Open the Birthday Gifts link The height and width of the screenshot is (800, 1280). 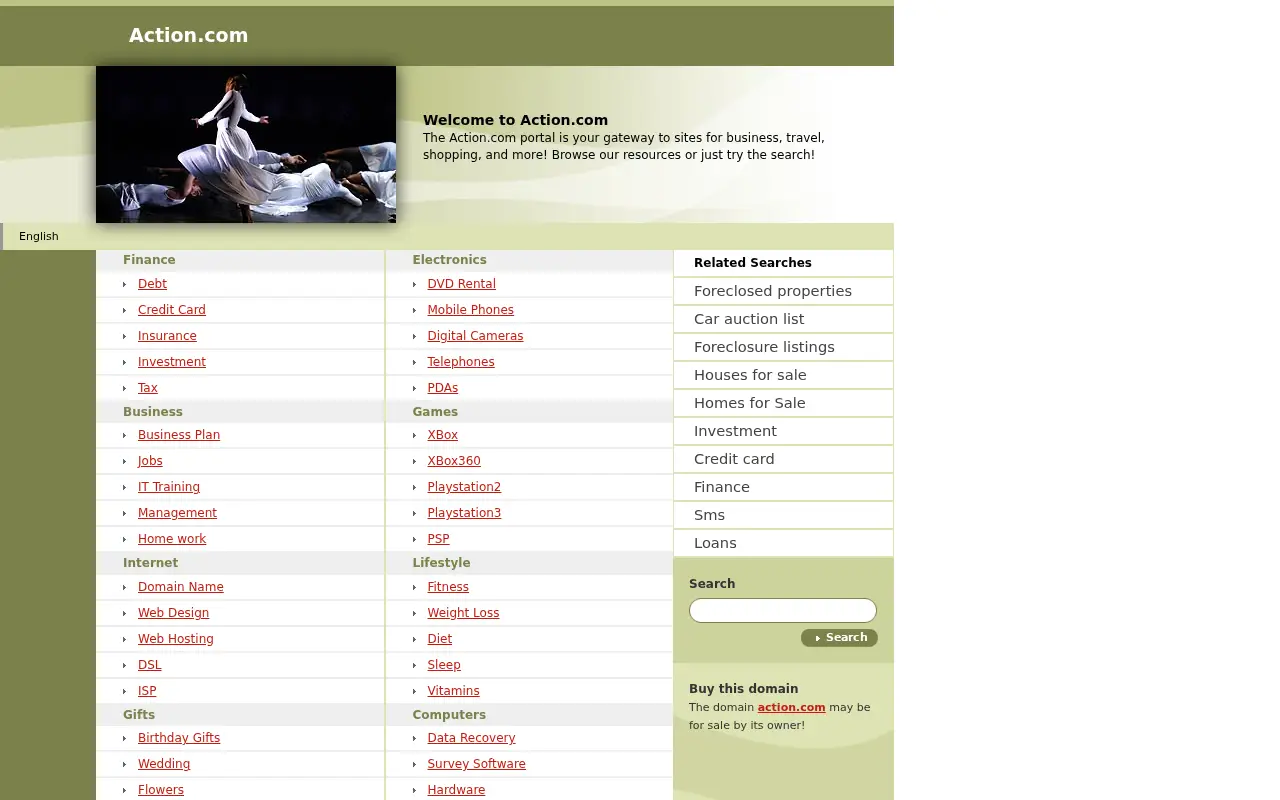179,738
